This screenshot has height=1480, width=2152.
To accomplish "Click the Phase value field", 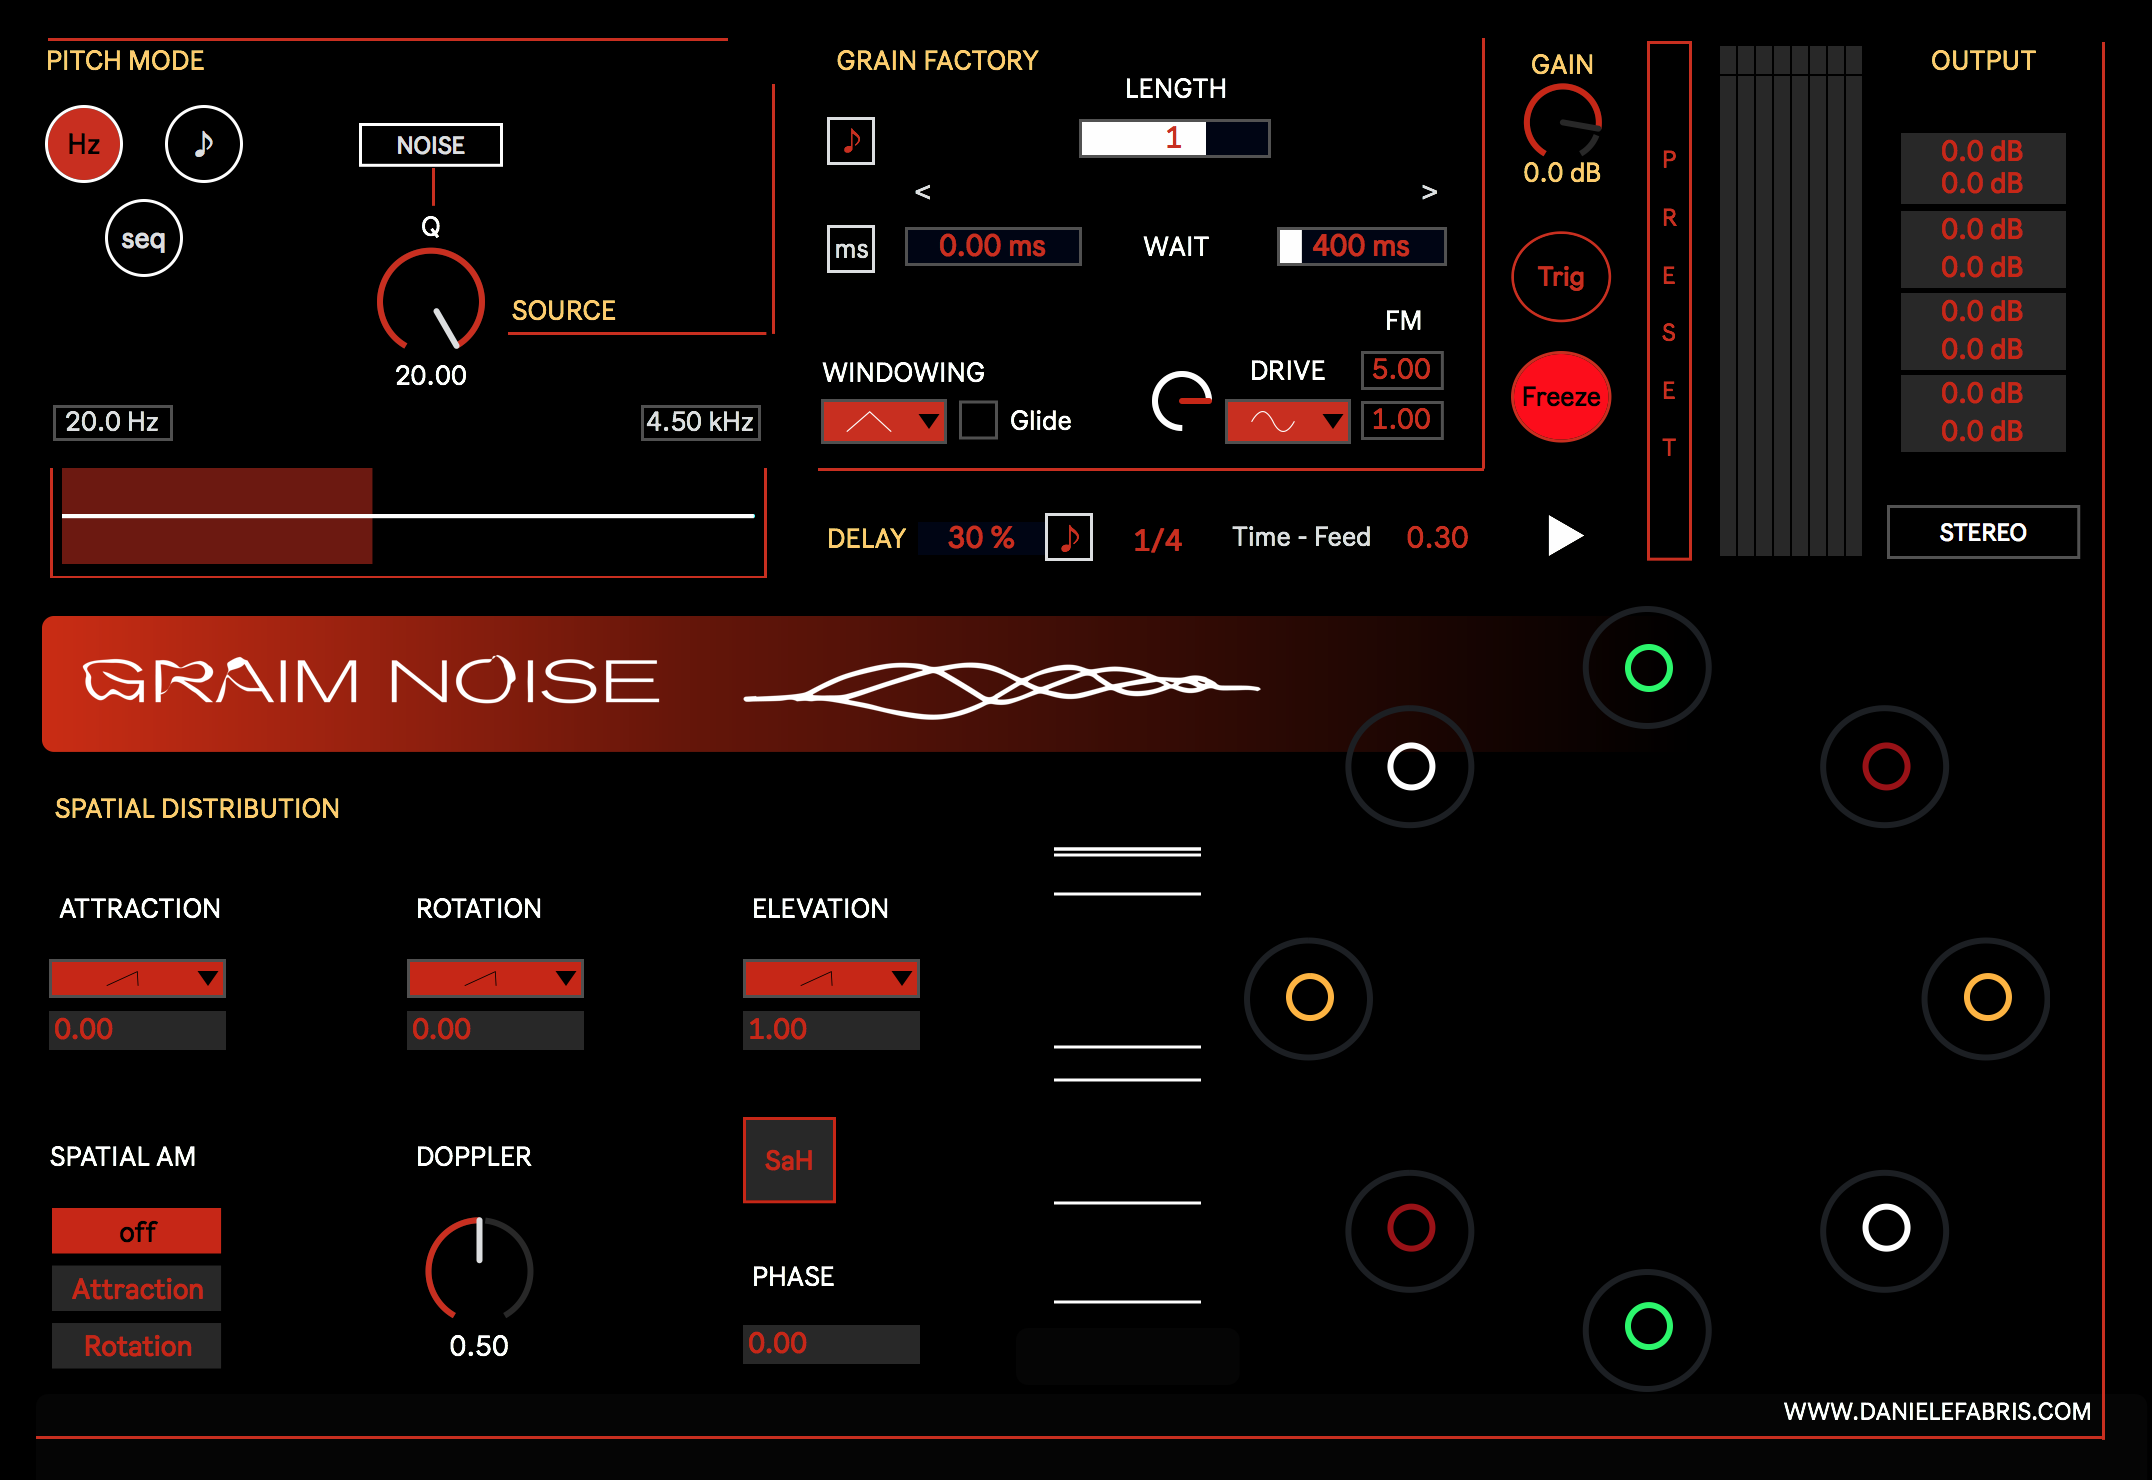I will pyautogui.click(x=830, y=1343).
